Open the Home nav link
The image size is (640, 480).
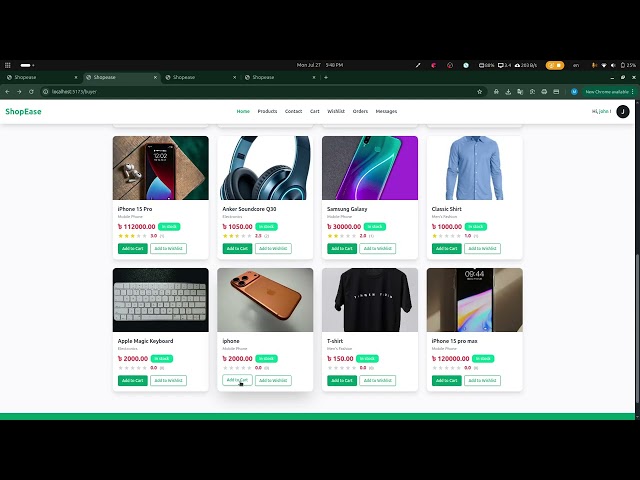243,111
